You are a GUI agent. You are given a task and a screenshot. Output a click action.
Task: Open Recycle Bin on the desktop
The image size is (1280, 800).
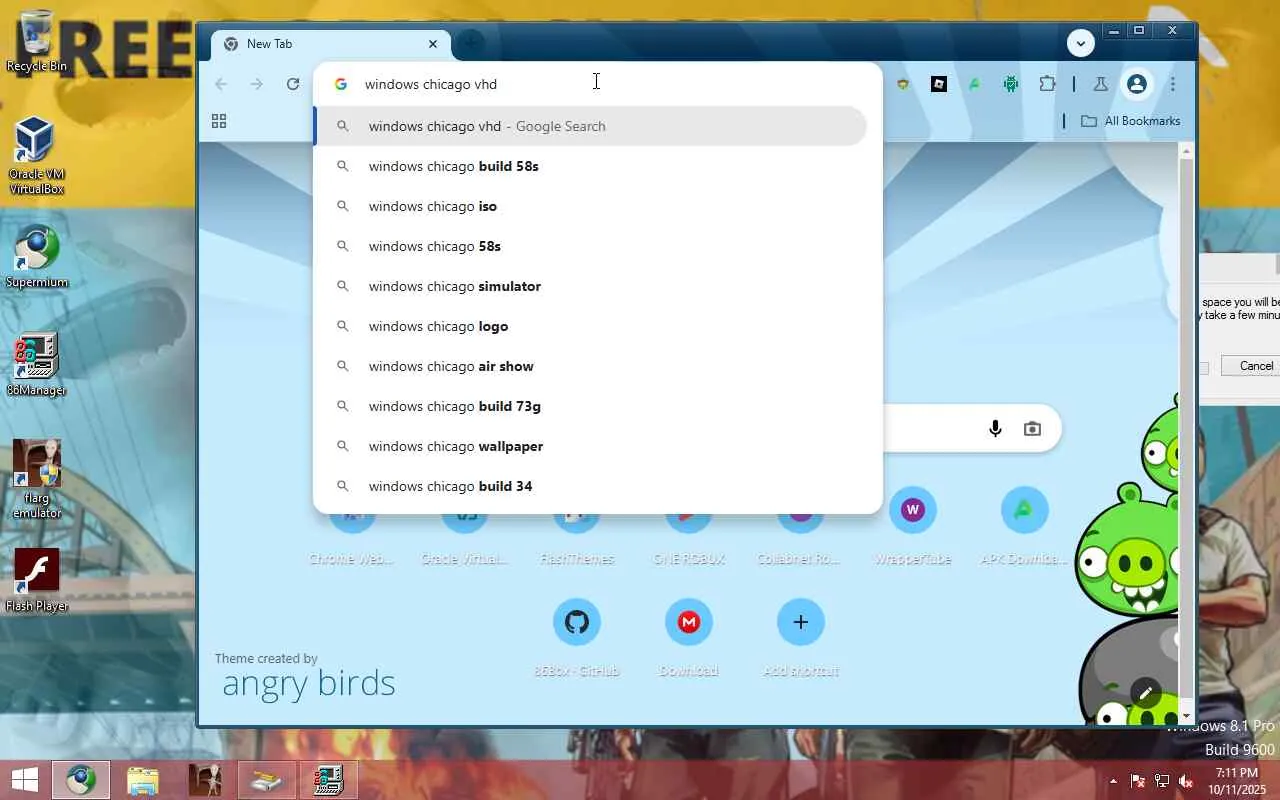37,42
